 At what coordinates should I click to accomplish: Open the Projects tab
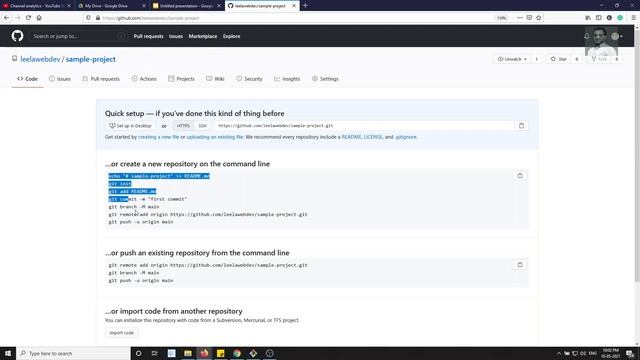point(181,79)
